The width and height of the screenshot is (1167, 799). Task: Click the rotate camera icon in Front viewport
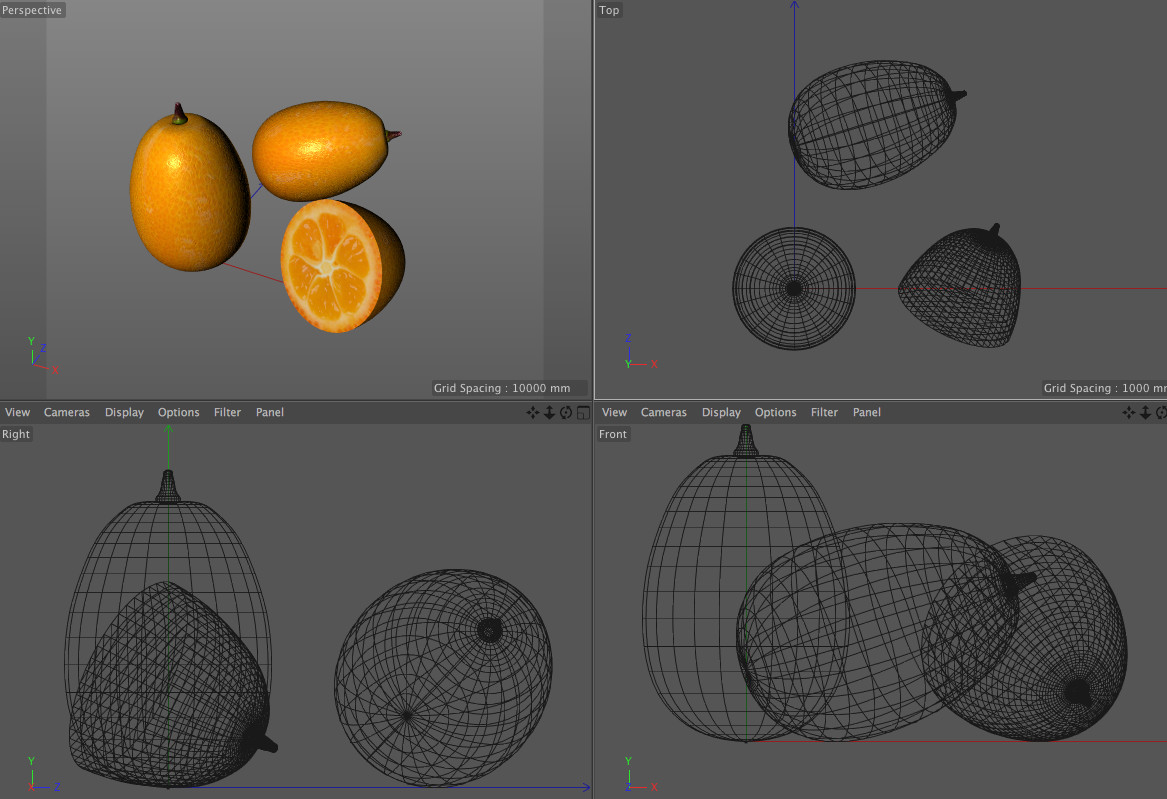1161,413
